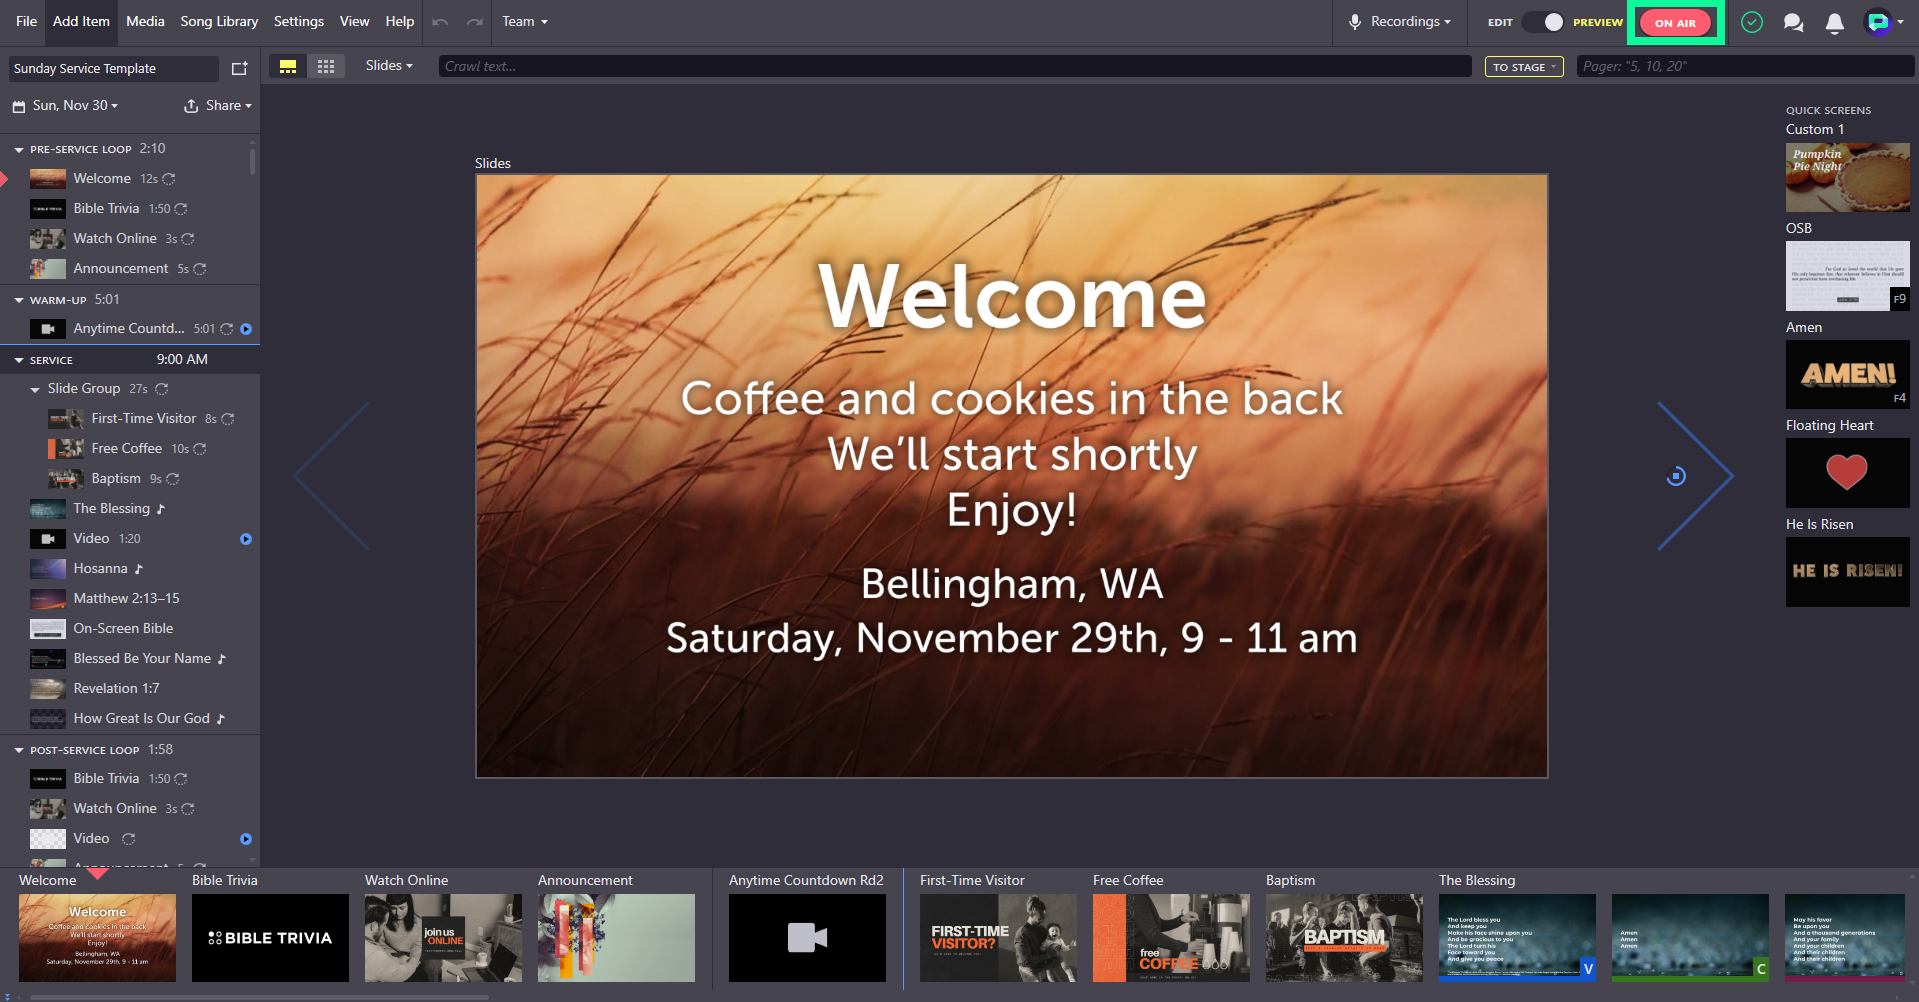Click the green sync checkmark icon

1752,22
